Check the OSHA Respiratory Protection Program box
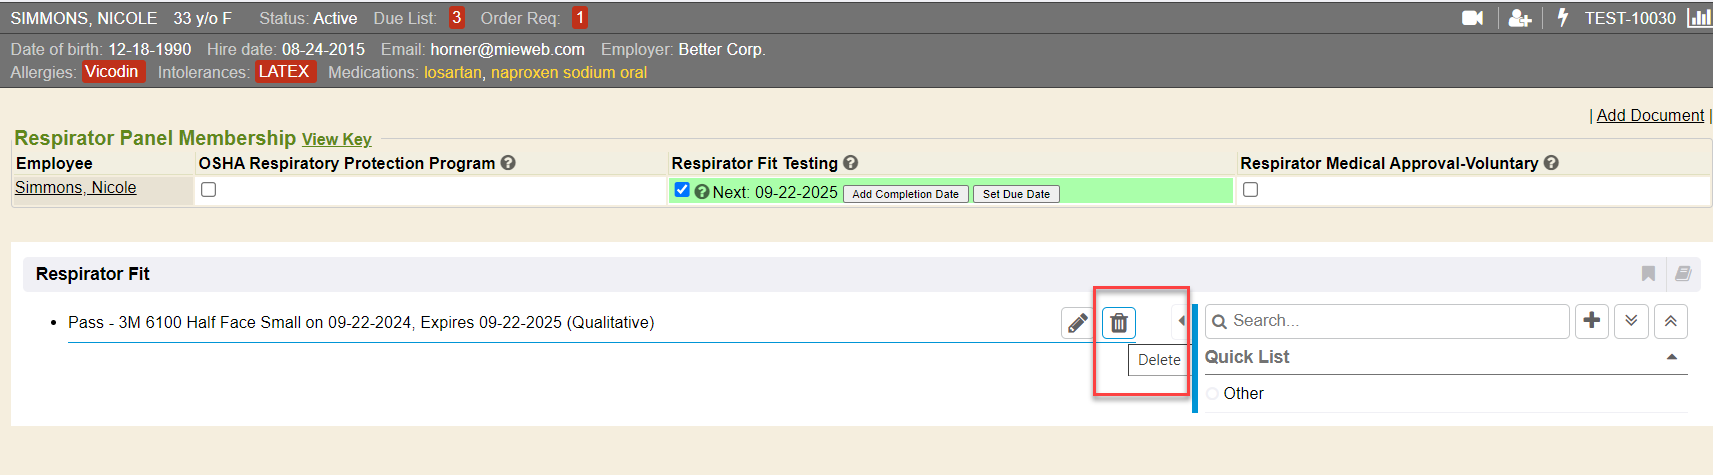This screenshot has height=475, width=1713. coord(208,190)
